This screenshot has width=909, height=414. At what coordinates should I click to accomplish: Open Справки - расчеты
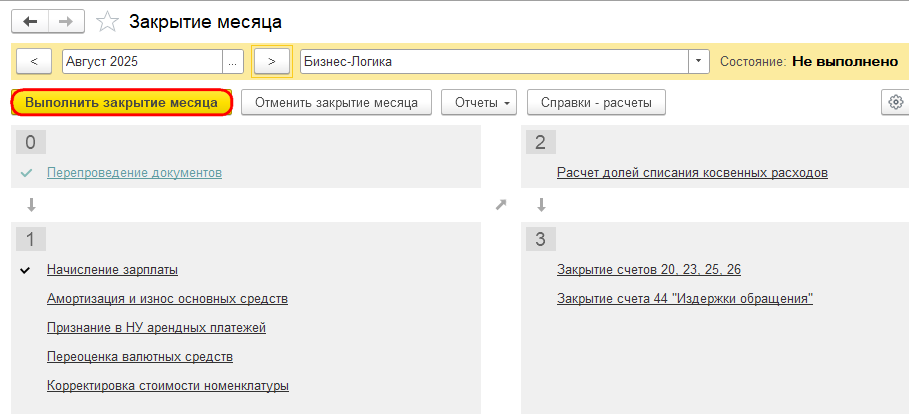tap(596, 103)
